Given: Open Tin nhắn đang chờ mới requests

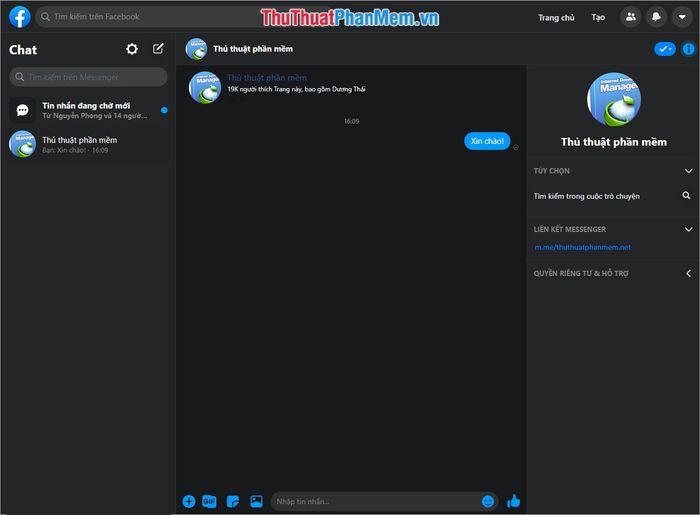Looking at the screenshot, I should (x=88, y=110).
